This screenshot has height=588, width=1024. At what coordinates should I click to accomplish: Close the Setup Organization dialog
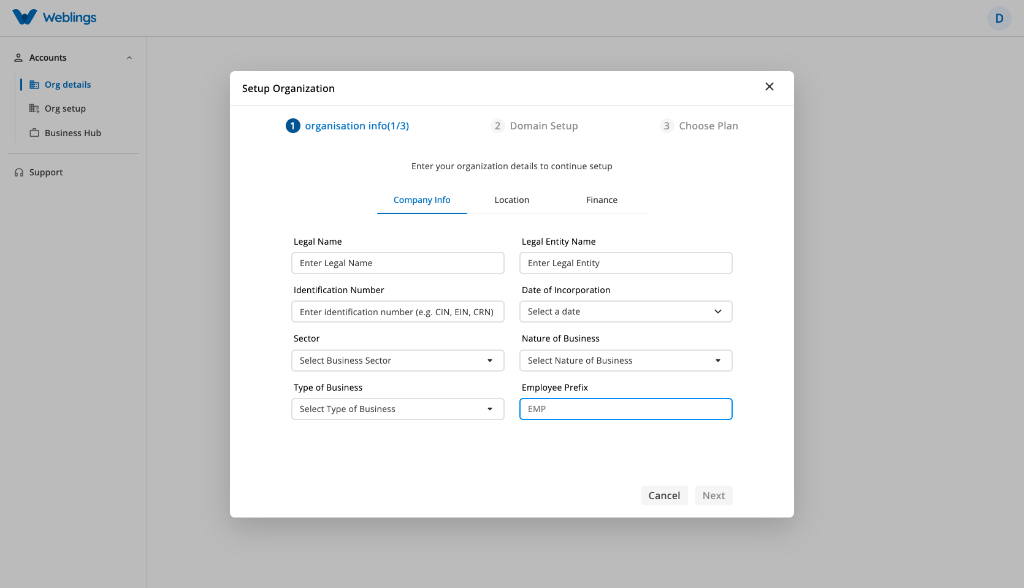pos(769,86)
